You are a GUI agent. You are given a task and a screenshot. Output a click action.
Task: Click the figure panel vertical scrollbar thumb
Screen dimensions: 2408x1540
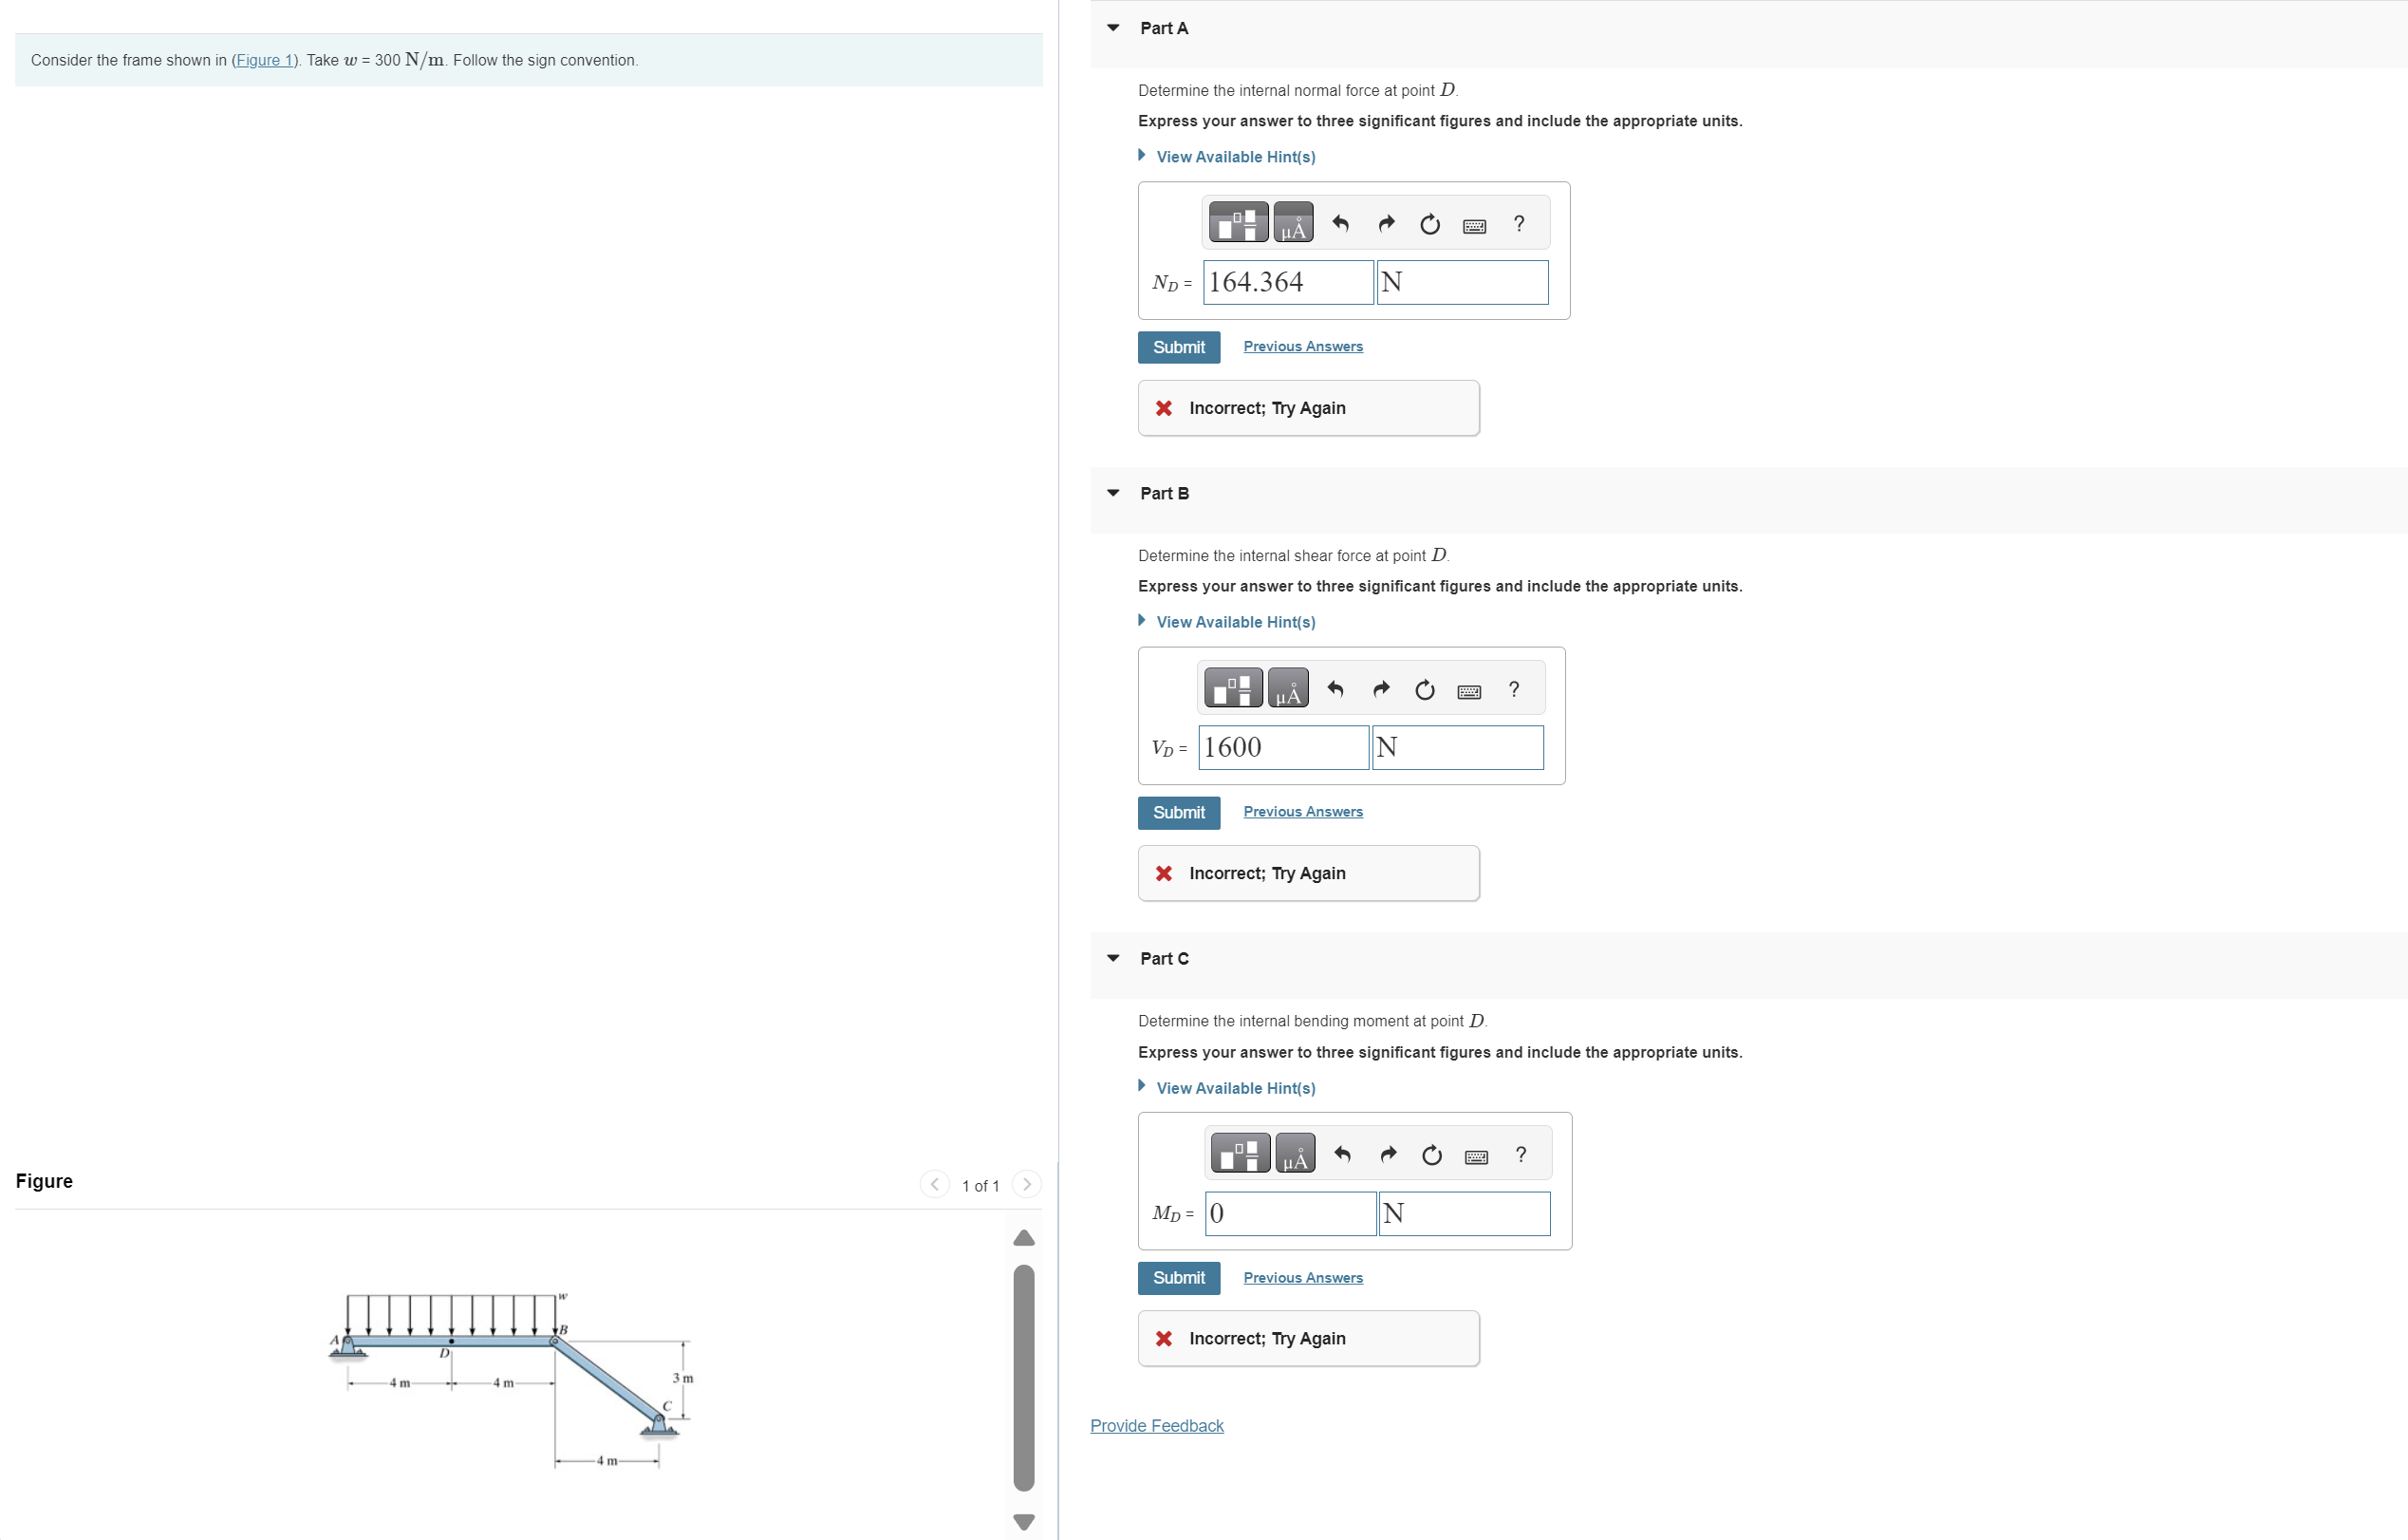1024,1378
